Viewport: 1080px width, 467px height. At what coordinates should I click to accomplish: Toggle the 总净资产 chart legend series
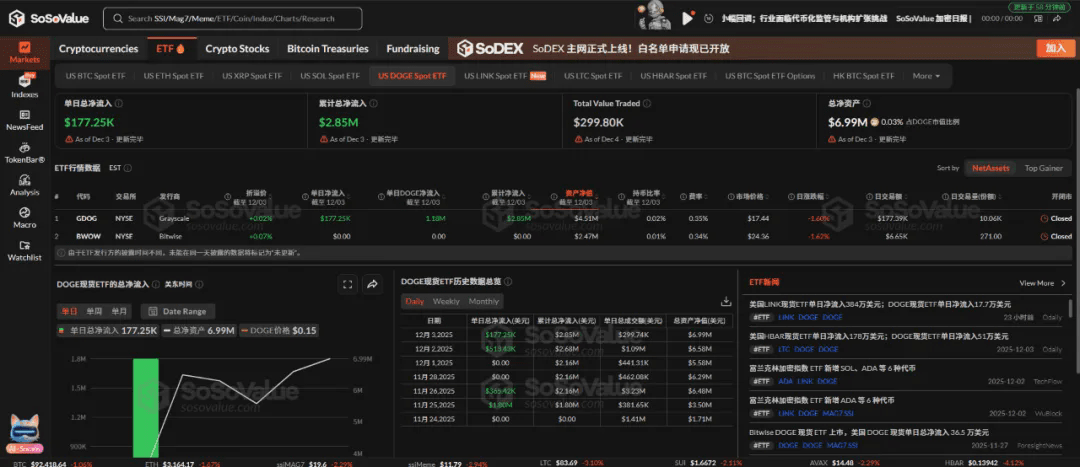coord(199,331)
